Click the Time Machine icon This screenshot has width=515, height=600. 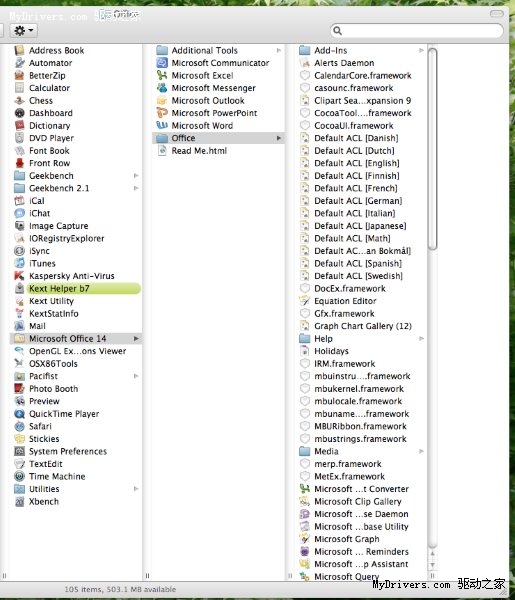coord(19,476)
